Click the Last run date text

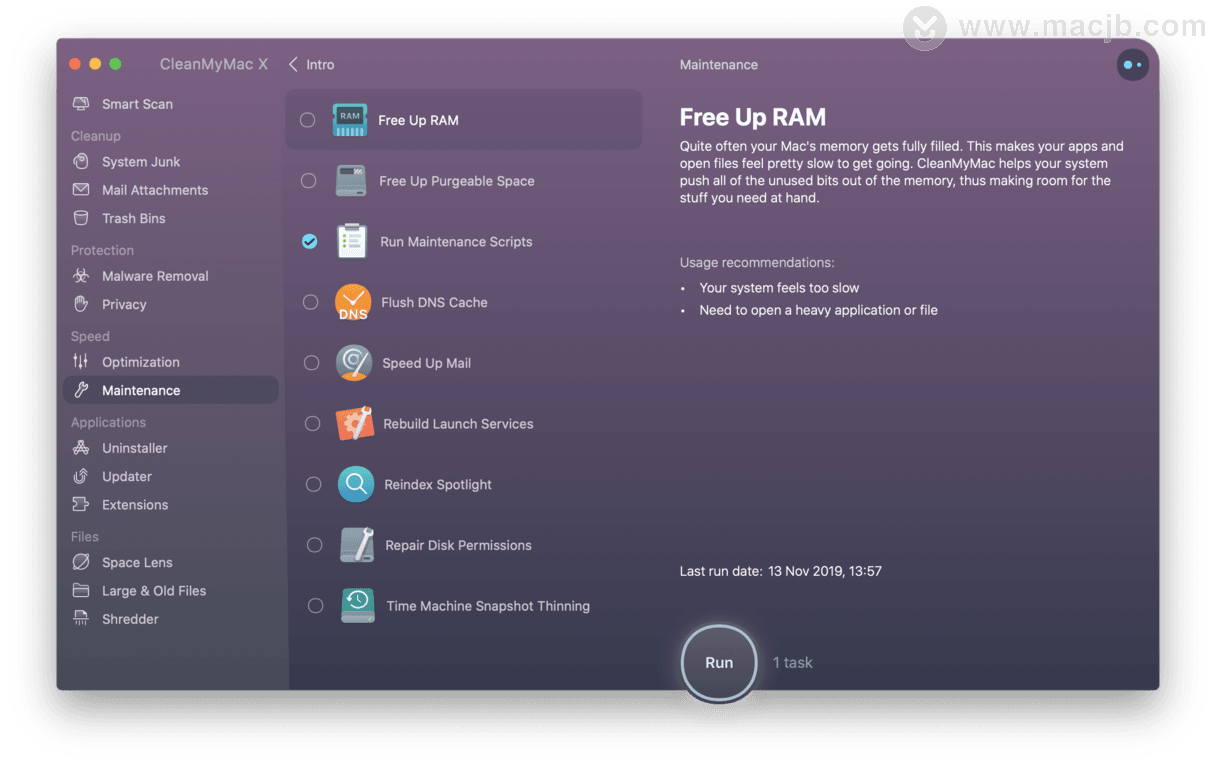781,572
